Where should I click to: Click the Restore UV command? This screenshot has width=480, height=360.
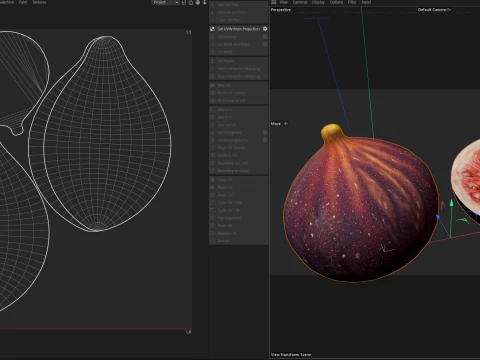(239, 233)
